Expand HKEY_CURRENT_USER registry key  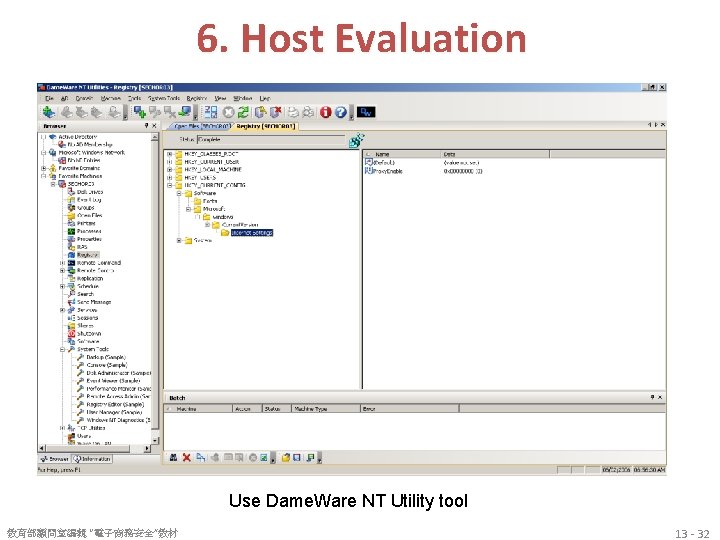point(169,162)
